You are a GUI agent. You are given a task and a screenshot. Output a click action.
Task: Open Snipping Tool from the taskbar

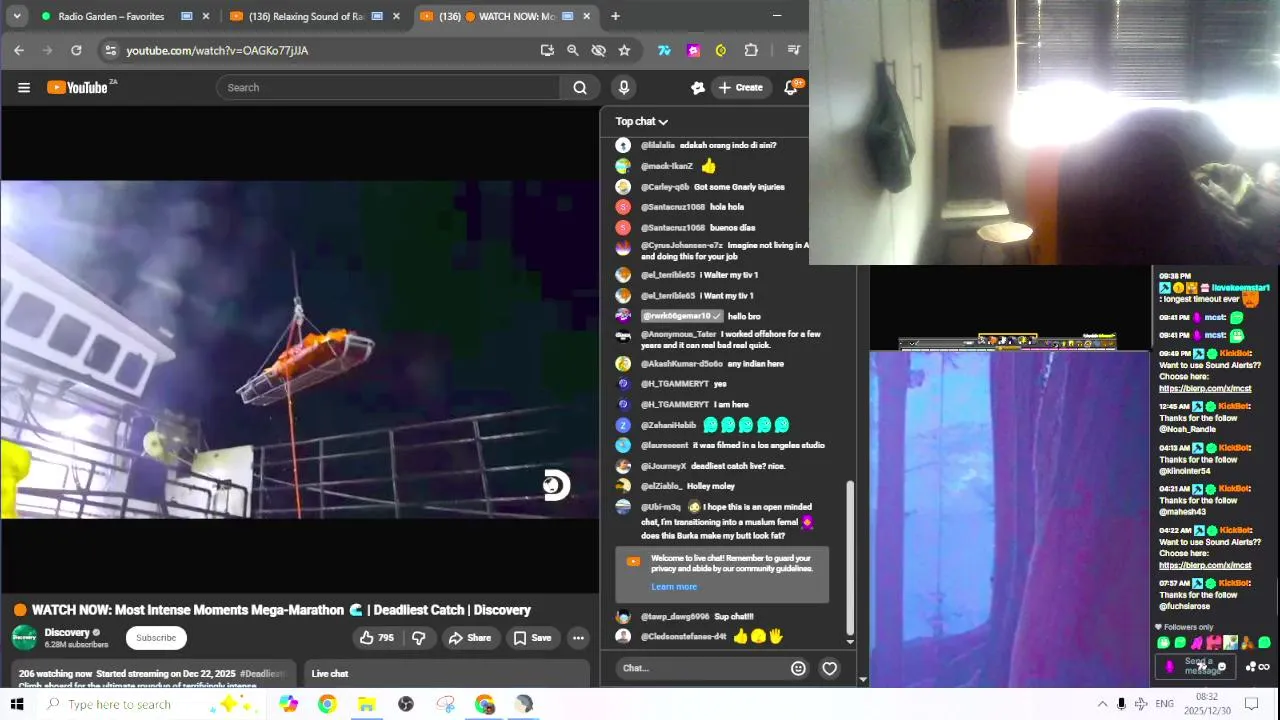[445, 704]
